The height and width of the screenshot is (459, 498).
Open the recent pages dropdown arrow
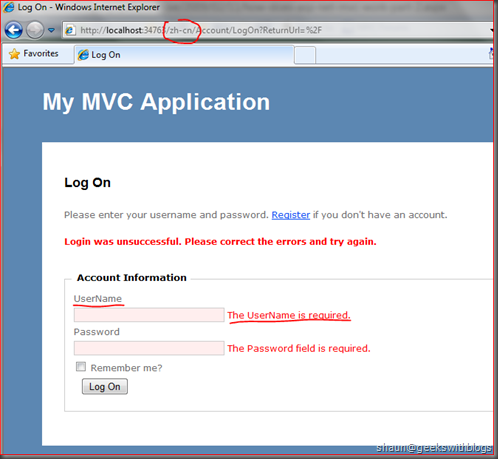(x=51, y=30)
